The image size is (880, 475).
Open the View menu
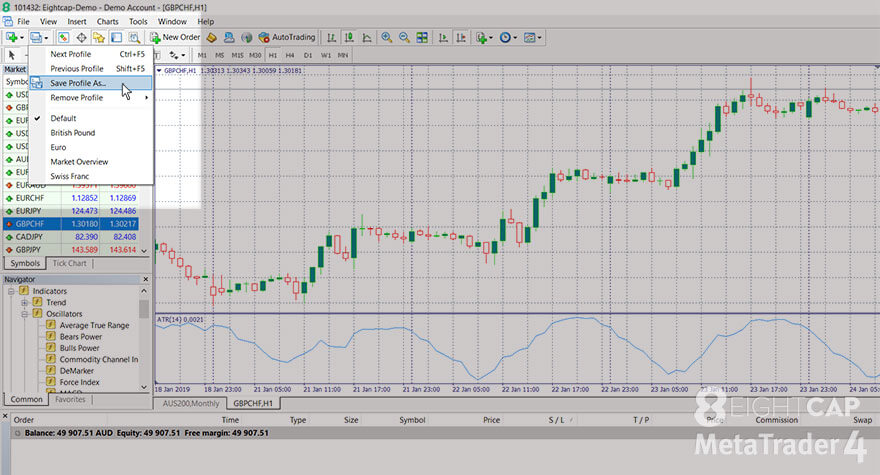(48, 21)
